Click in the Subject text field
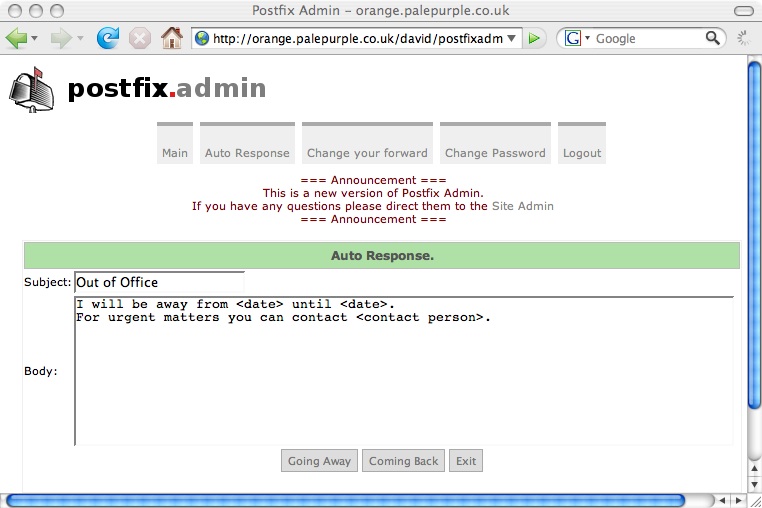This screenshot has height=508, width=762. (159, 283)
